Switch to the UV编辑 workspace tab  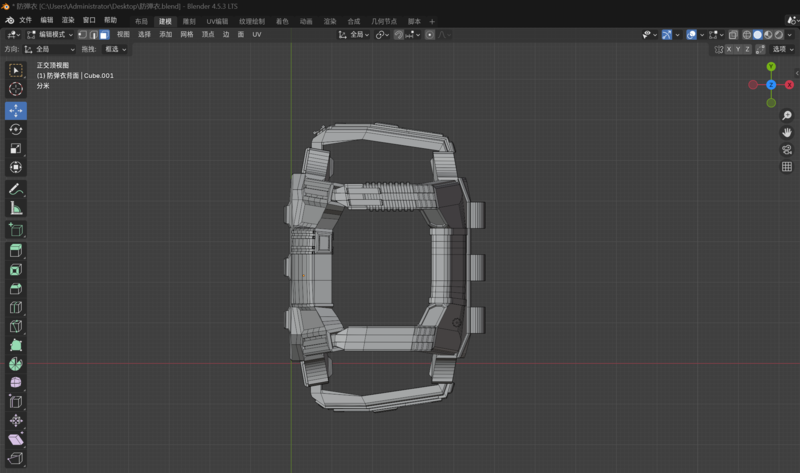tap(217, 20)
